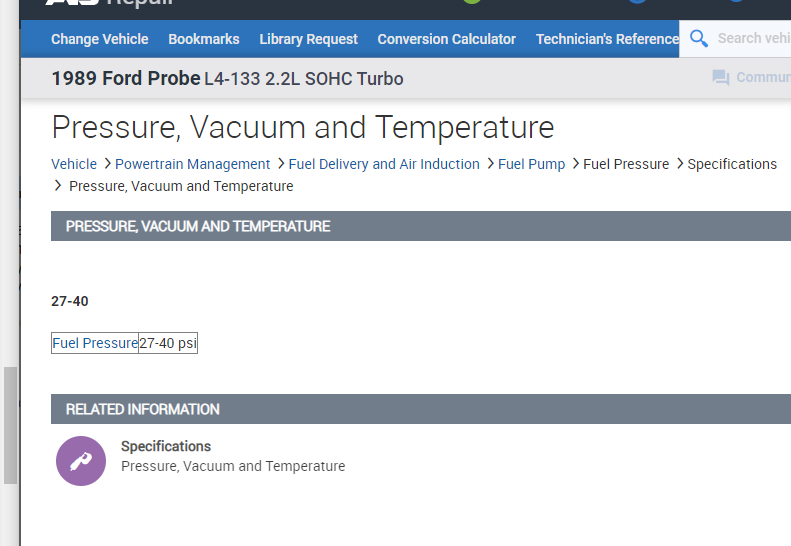The height and width of the screenshot is (546, 791).
Task: Click the Fuel Pump breadcrumb link
Action: point(531,164)
